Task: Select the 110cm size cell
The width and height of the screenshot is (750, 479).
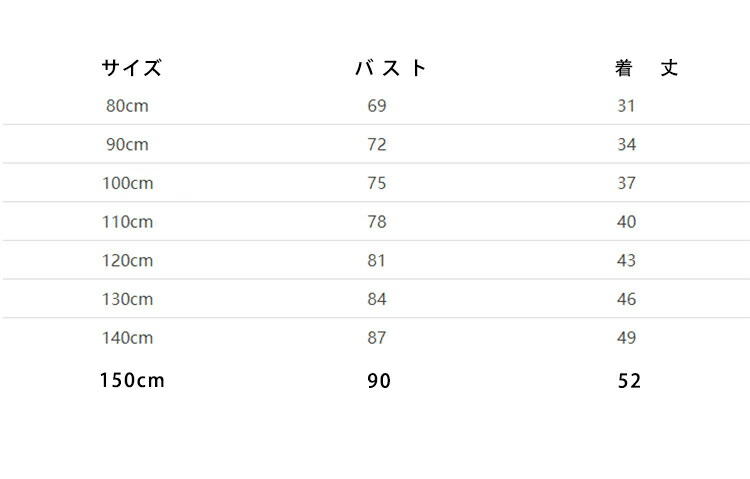Action: coord(128,222)
